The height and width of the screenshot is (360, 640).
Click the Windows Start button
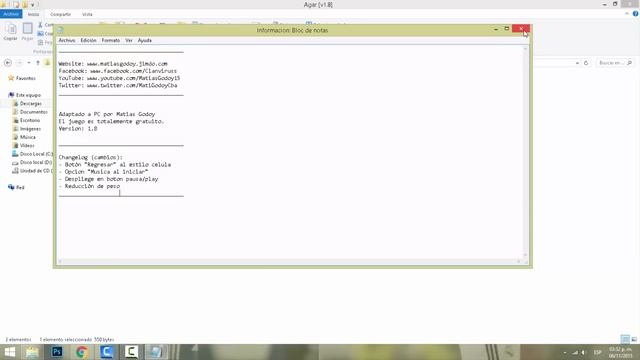[10, 352]
